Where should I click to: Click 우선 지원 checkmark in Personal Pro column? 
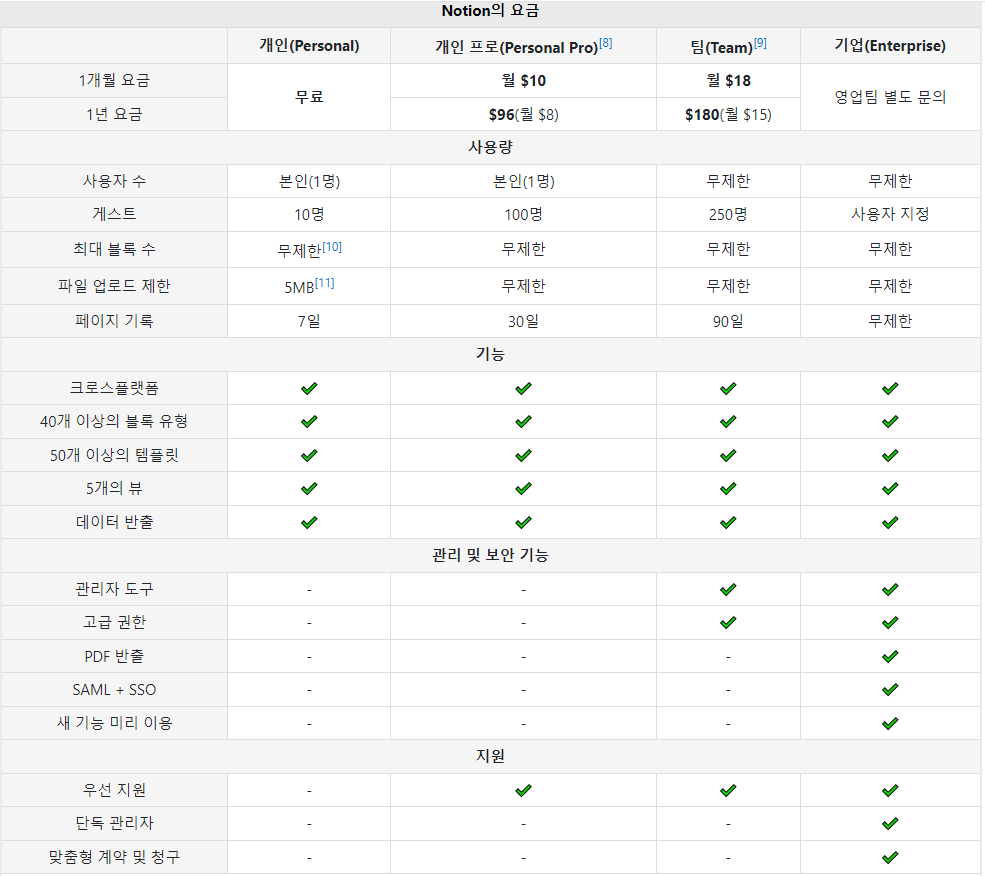[x=523, y=790]
